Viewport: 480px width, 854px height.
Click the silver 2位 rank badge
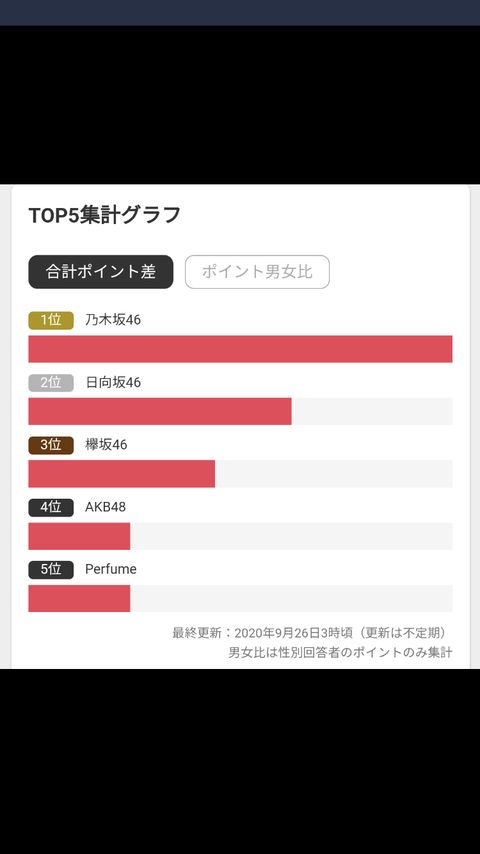pyautogui.click(x=51, y=382)
